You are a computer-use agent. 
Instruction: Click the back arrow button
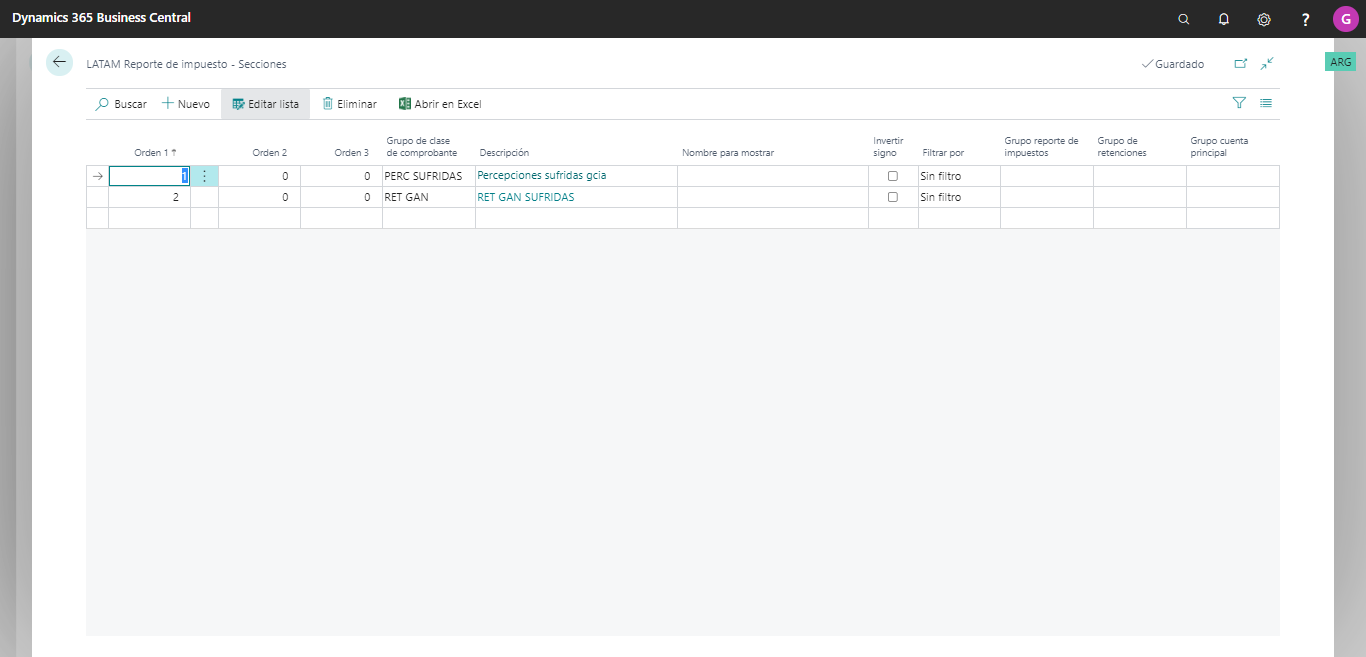point(59,62)
